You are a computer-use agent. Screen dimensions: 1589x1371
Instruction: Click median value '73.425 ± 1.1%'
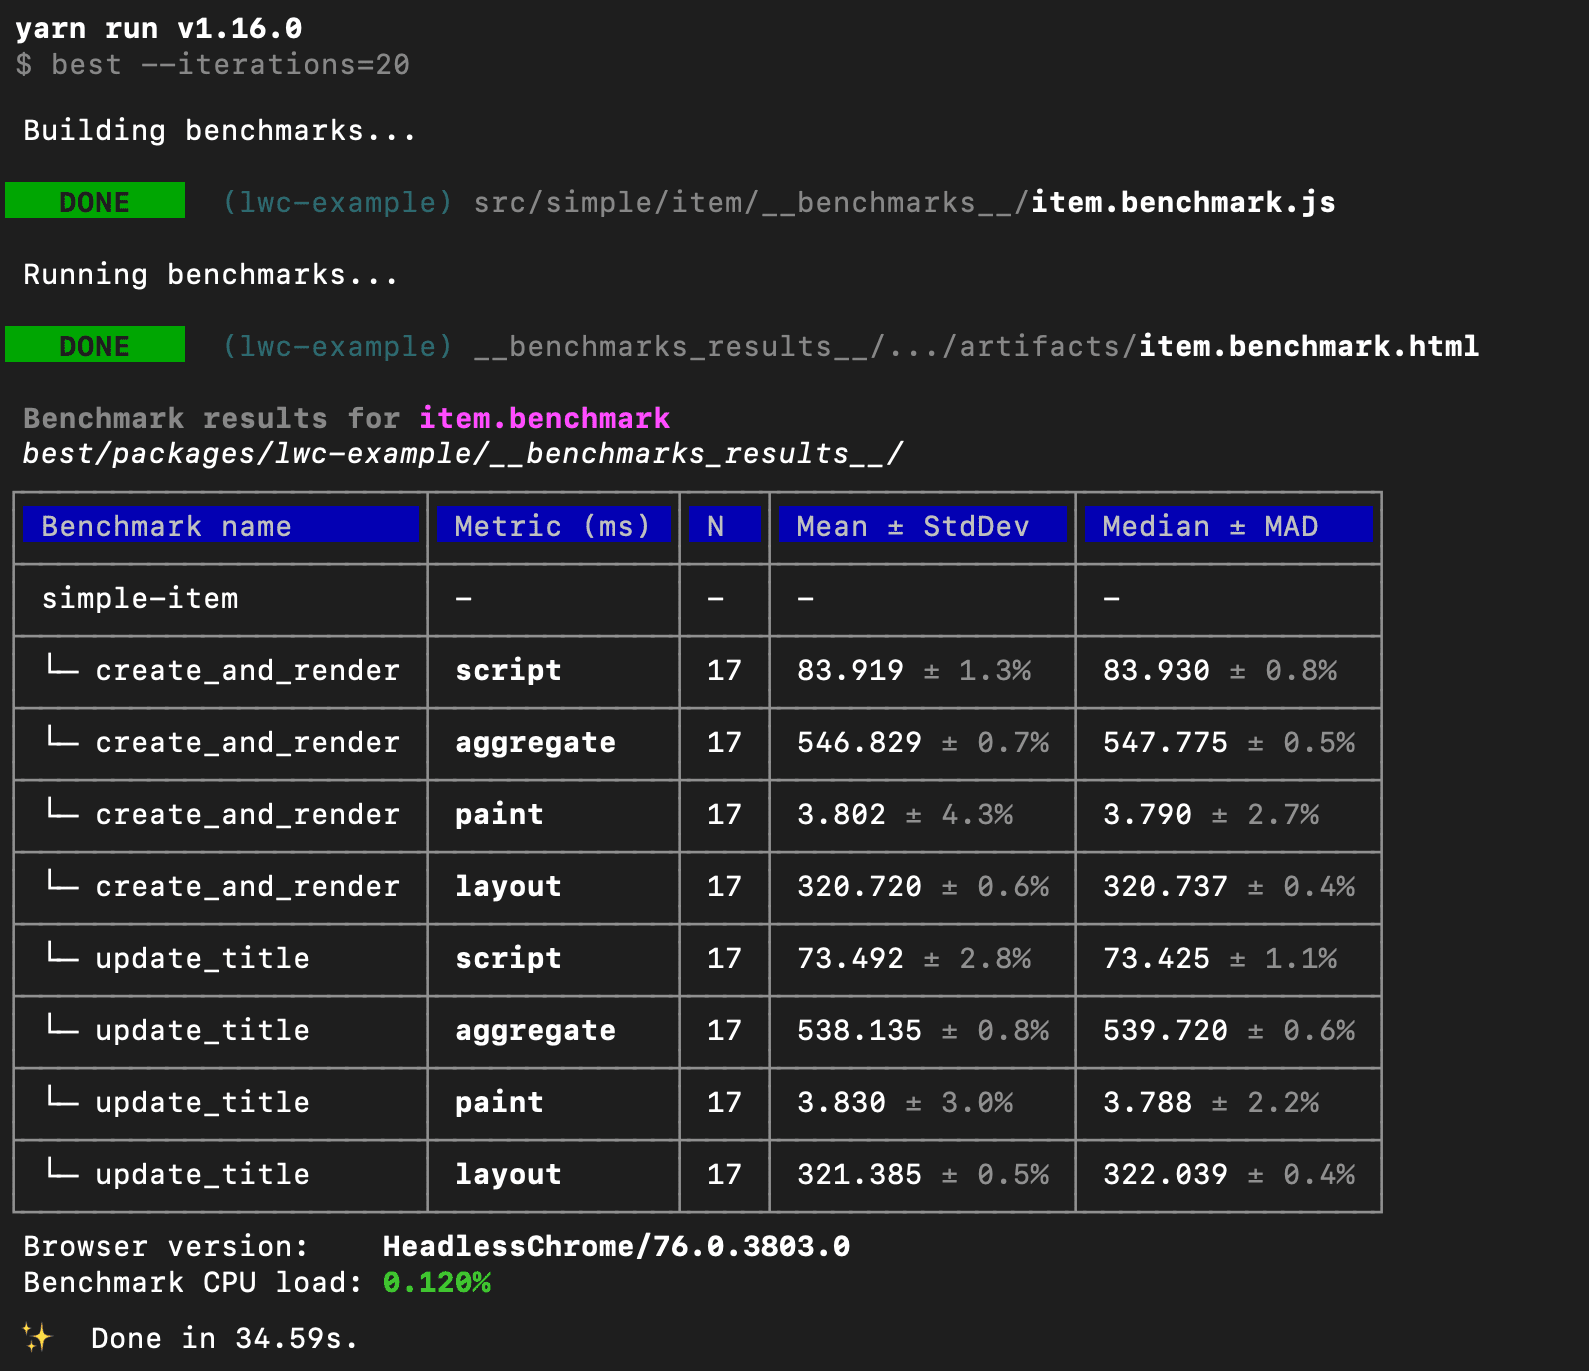coord(1220,958)
